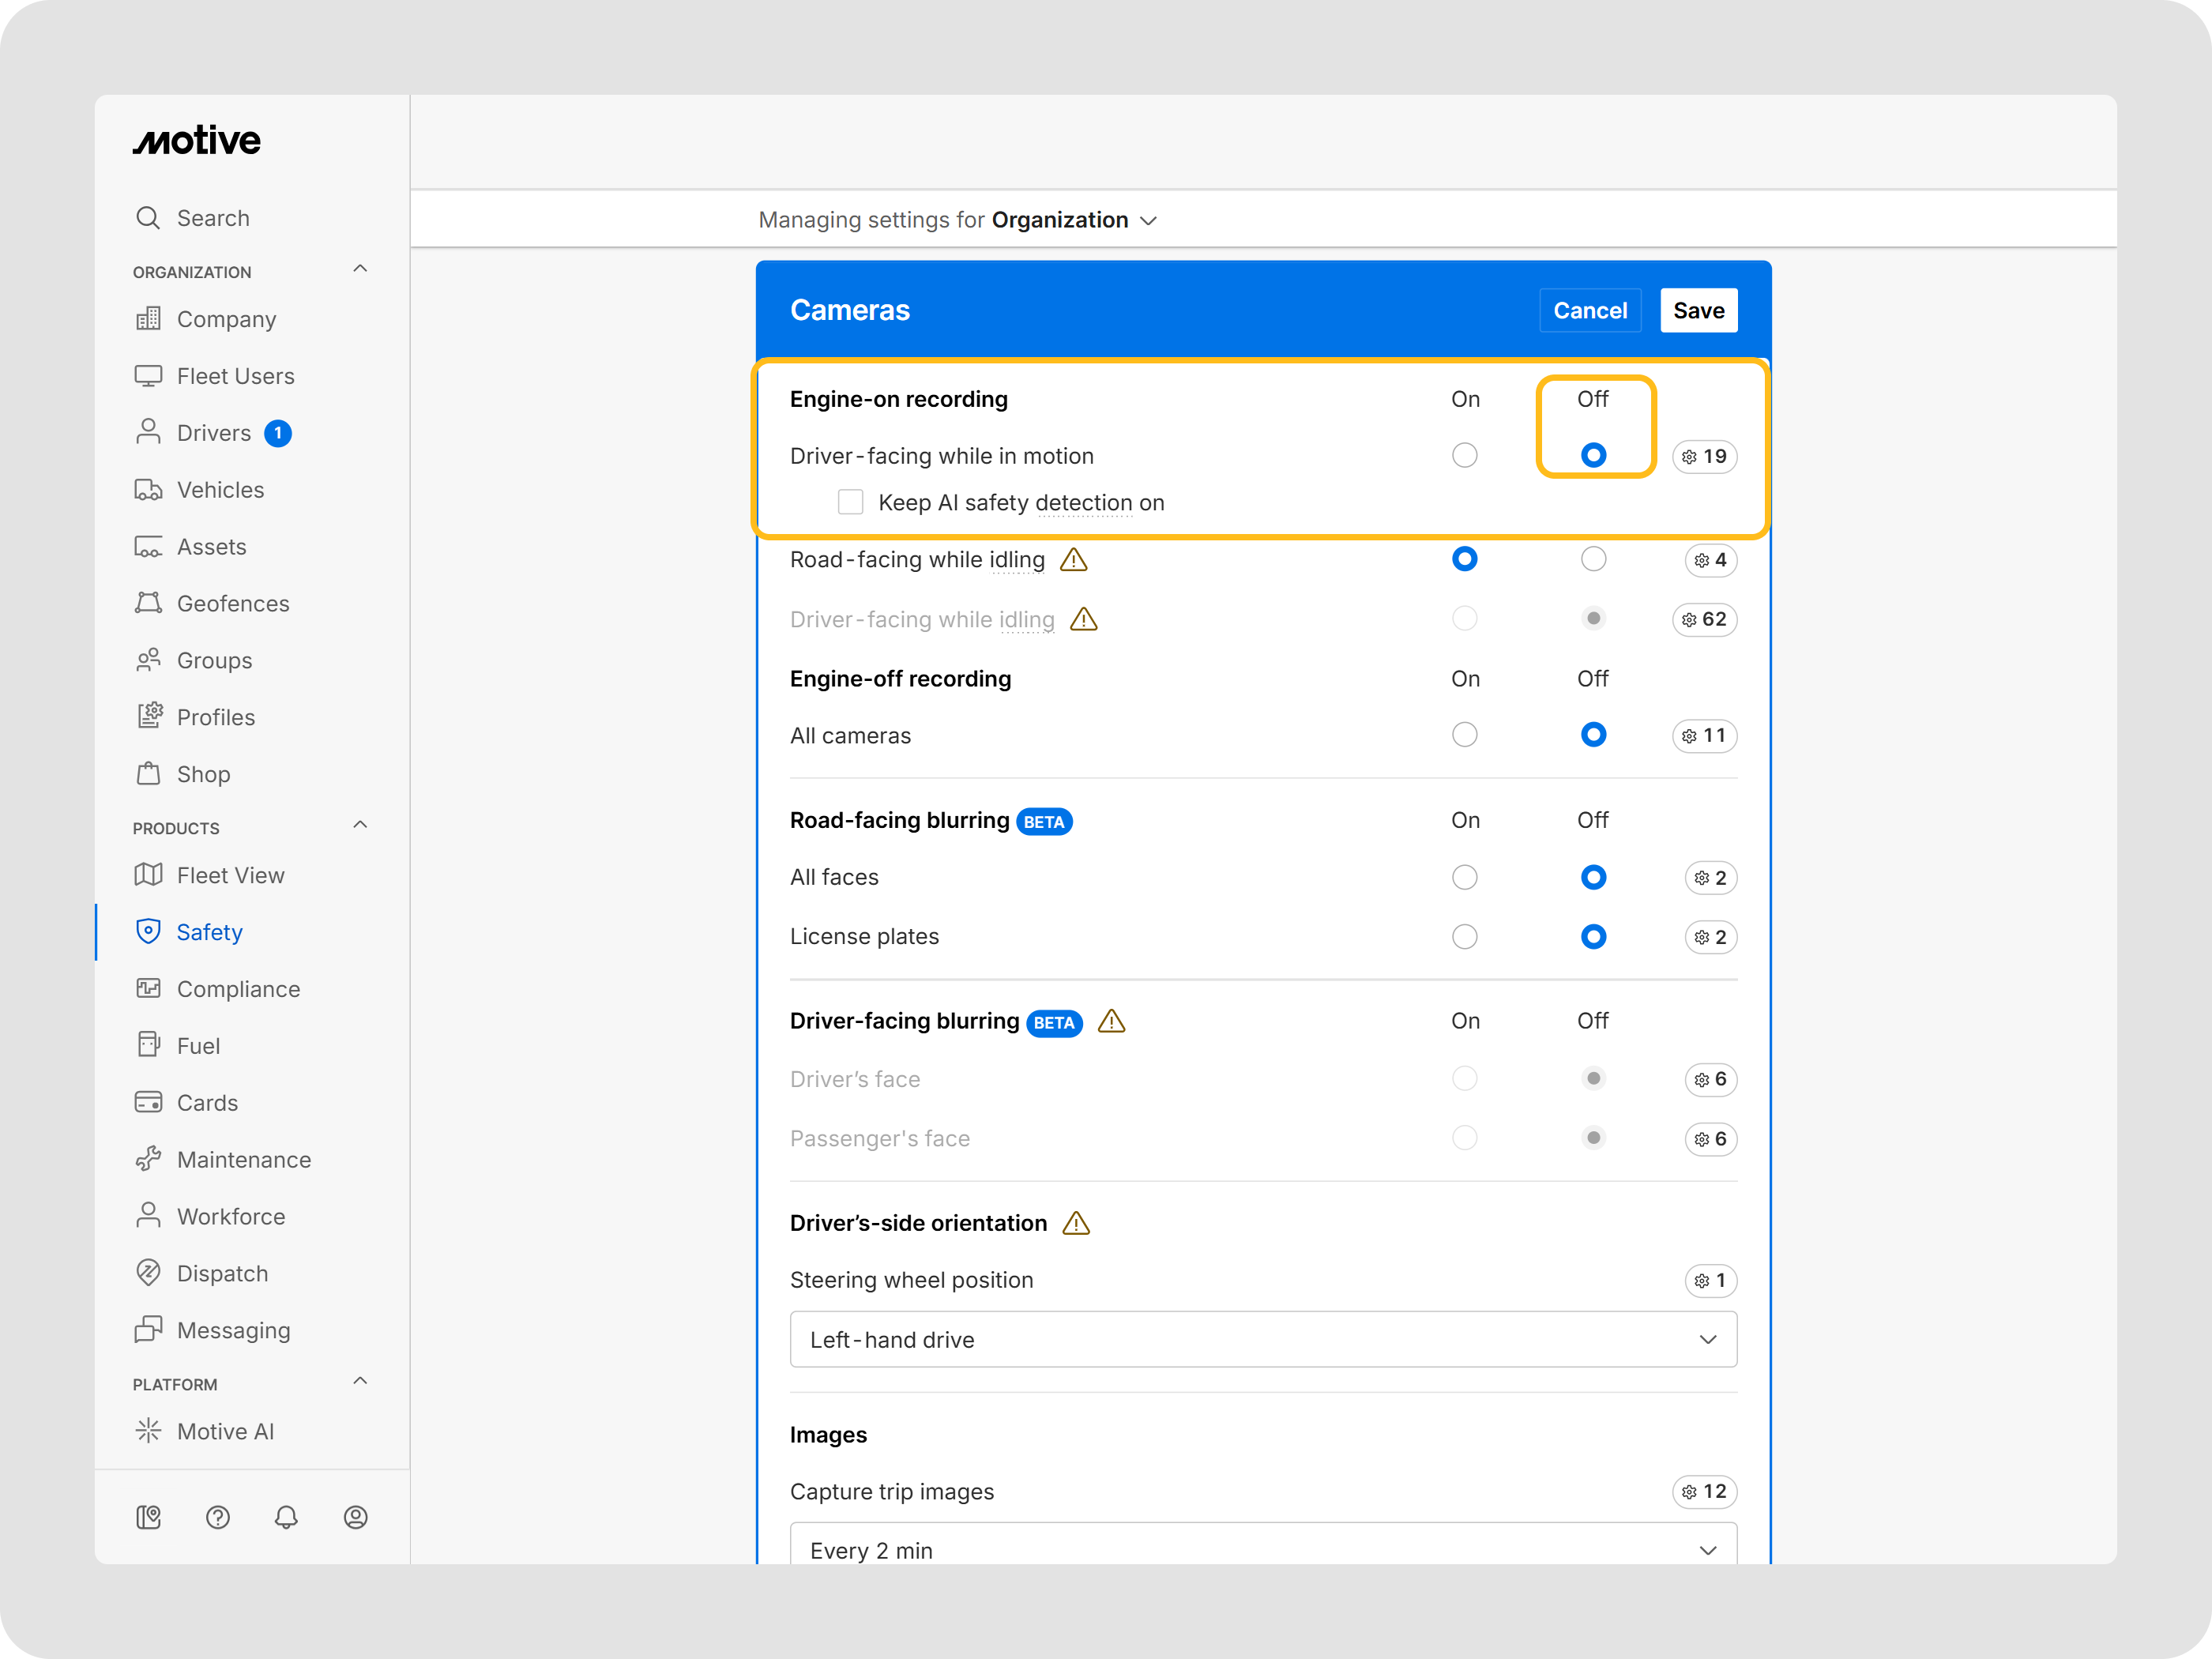Turn on All cameras engine-off recording
Viewport: 2212px width, 1659px height.
[1464, 735]
